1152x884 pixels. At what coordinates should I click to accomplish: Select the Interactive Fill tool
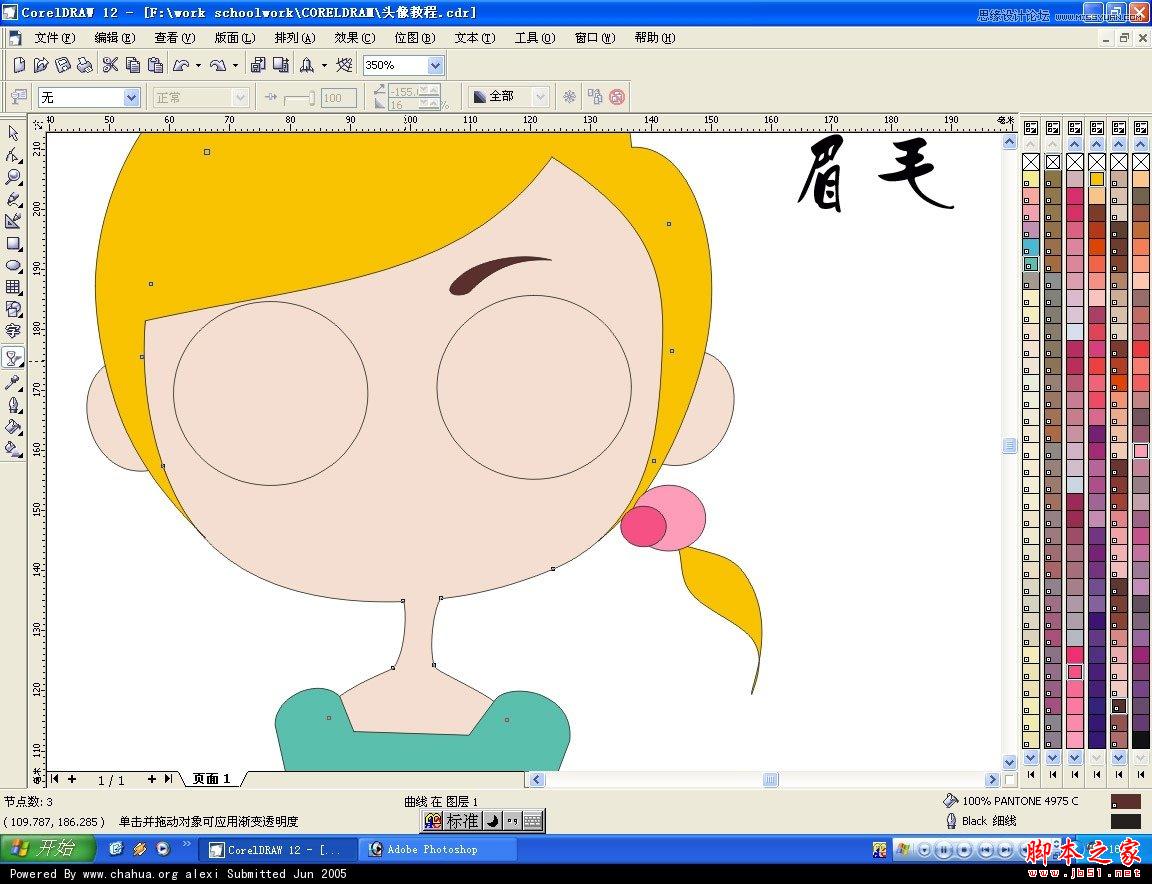point(14,448)
